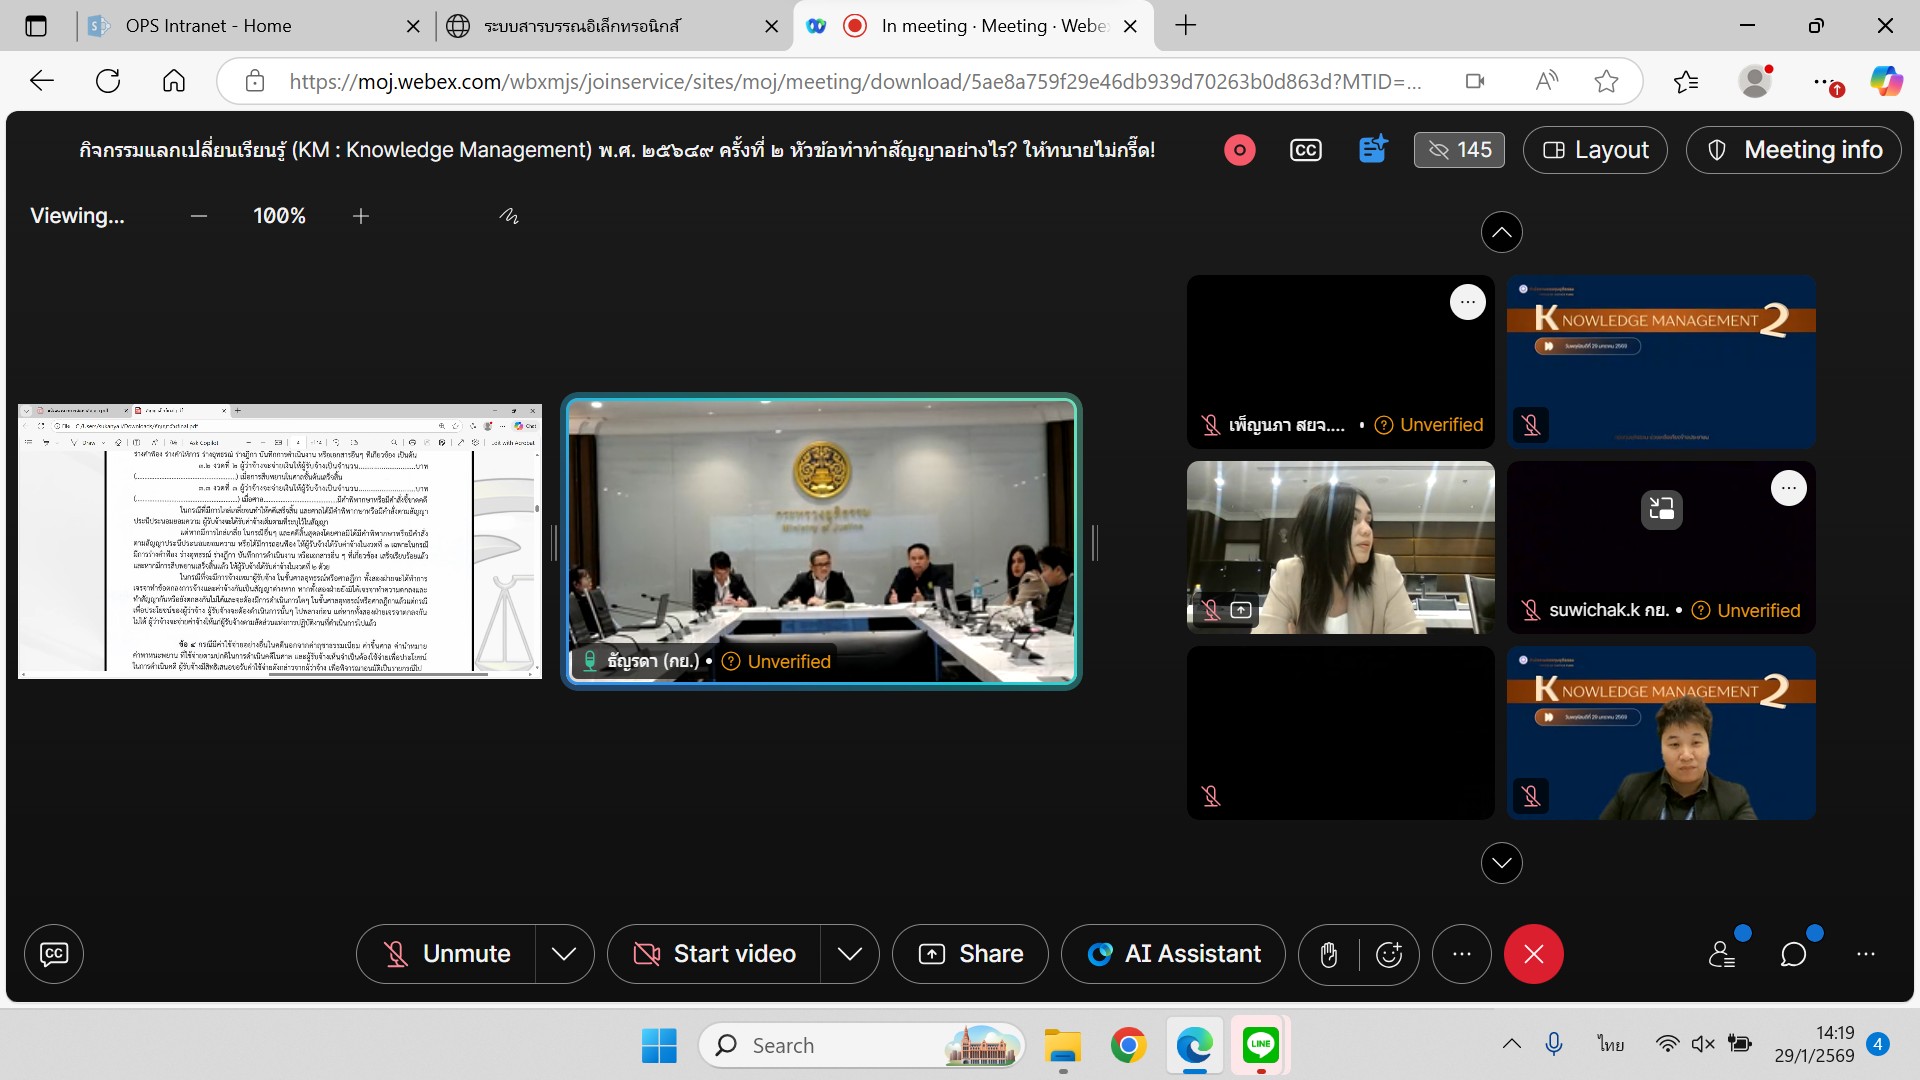Raise hand icon in control bar
The width and height of the screenshot is (1920, 1080).
(1328, 954)
